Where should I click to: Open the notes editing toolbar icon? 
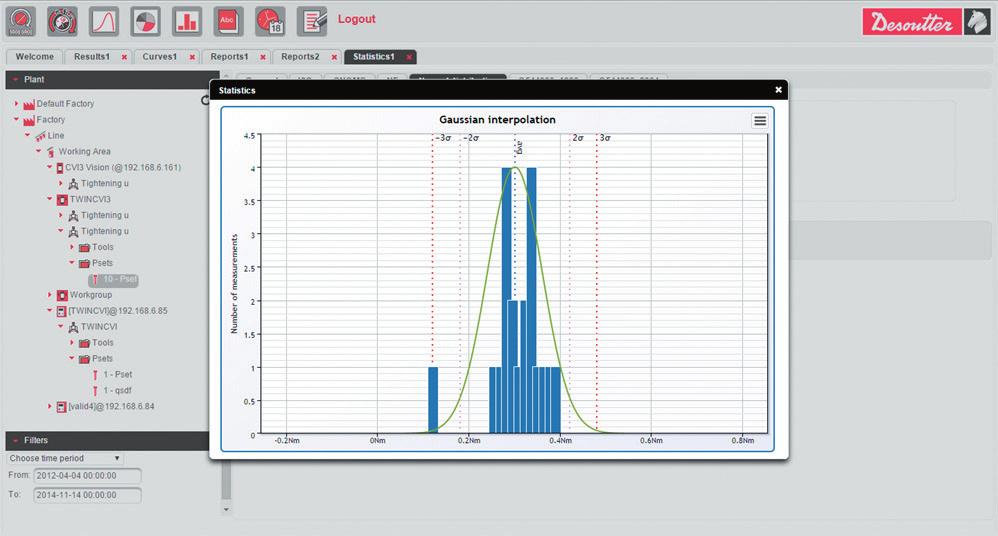coord(312,22)
